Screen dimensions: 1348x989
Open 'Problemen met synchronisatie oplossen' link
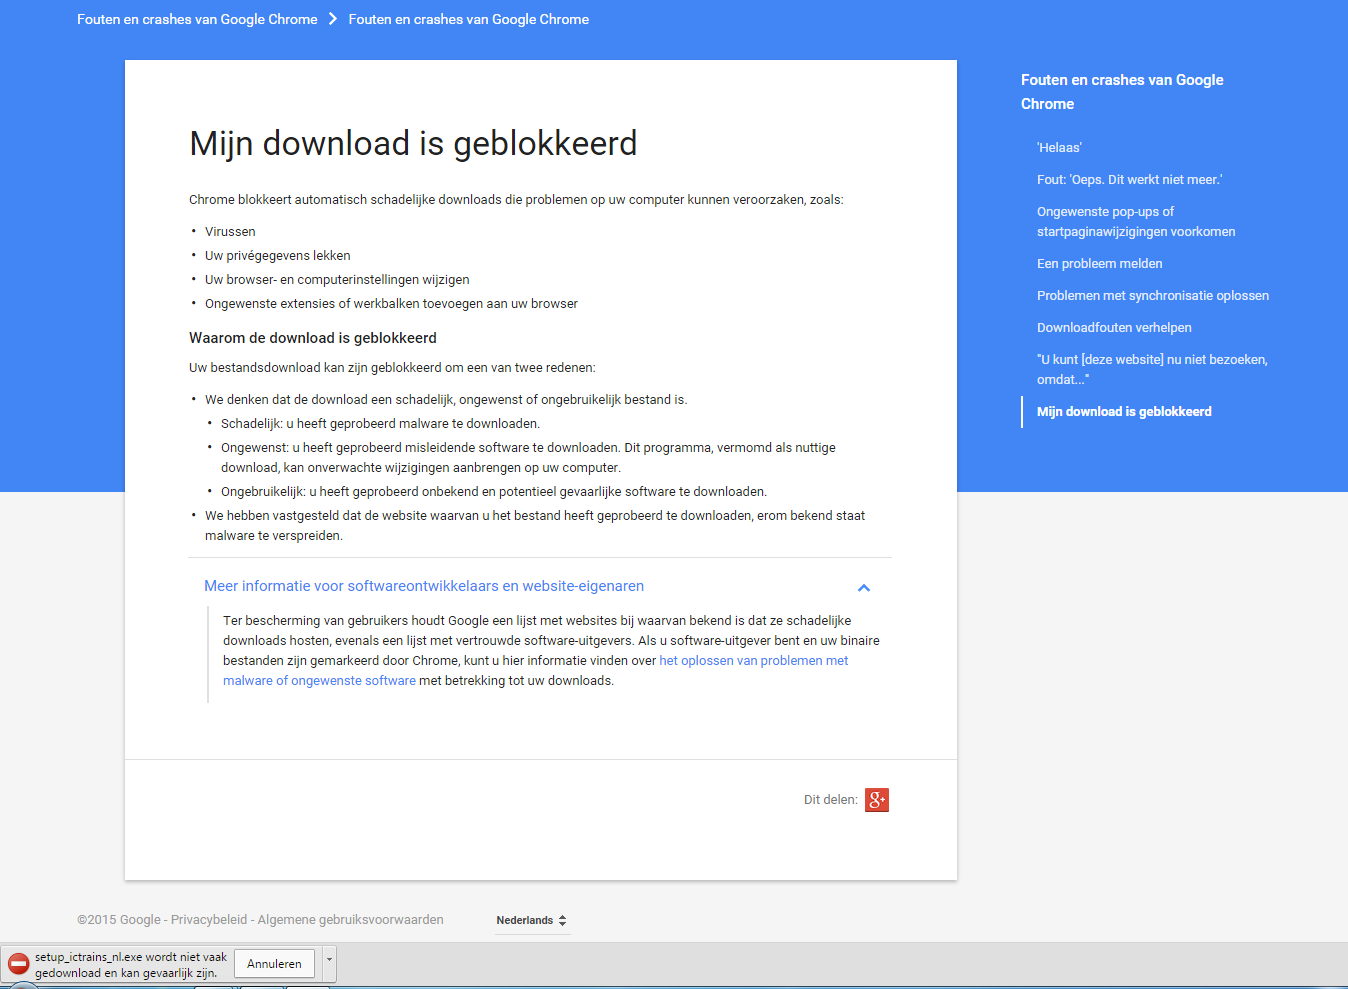click(x=1152, y=296)
